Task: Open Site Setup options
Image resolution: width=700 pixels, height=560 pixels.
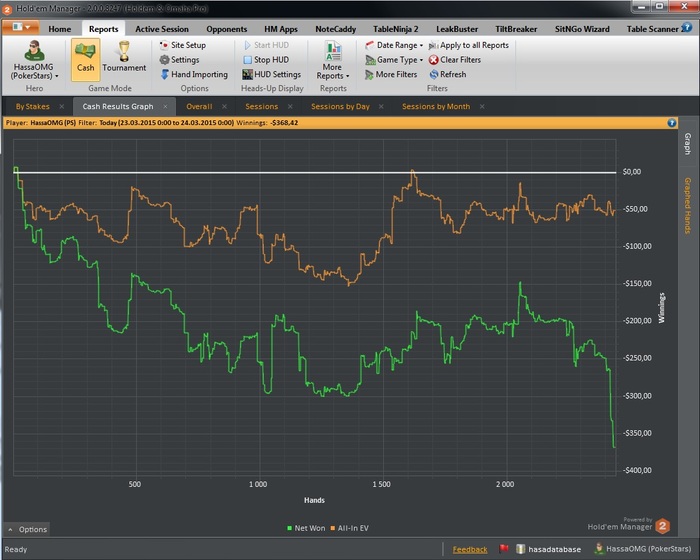Action: (183, 45)
